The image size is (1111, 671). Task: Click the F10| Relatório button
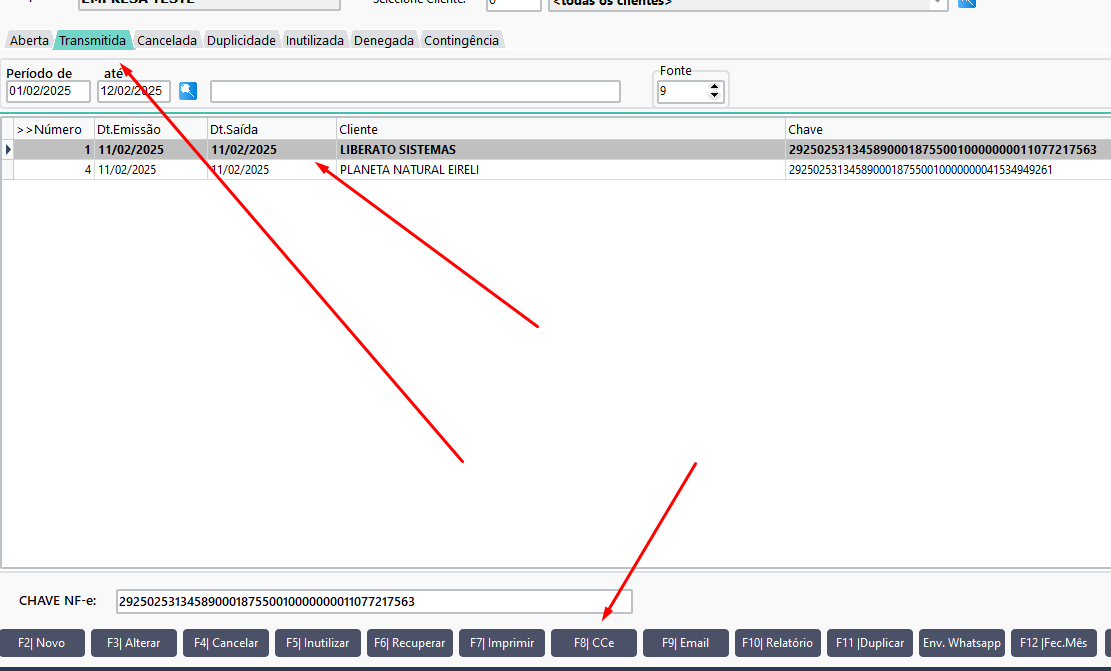tap(778, 643)
